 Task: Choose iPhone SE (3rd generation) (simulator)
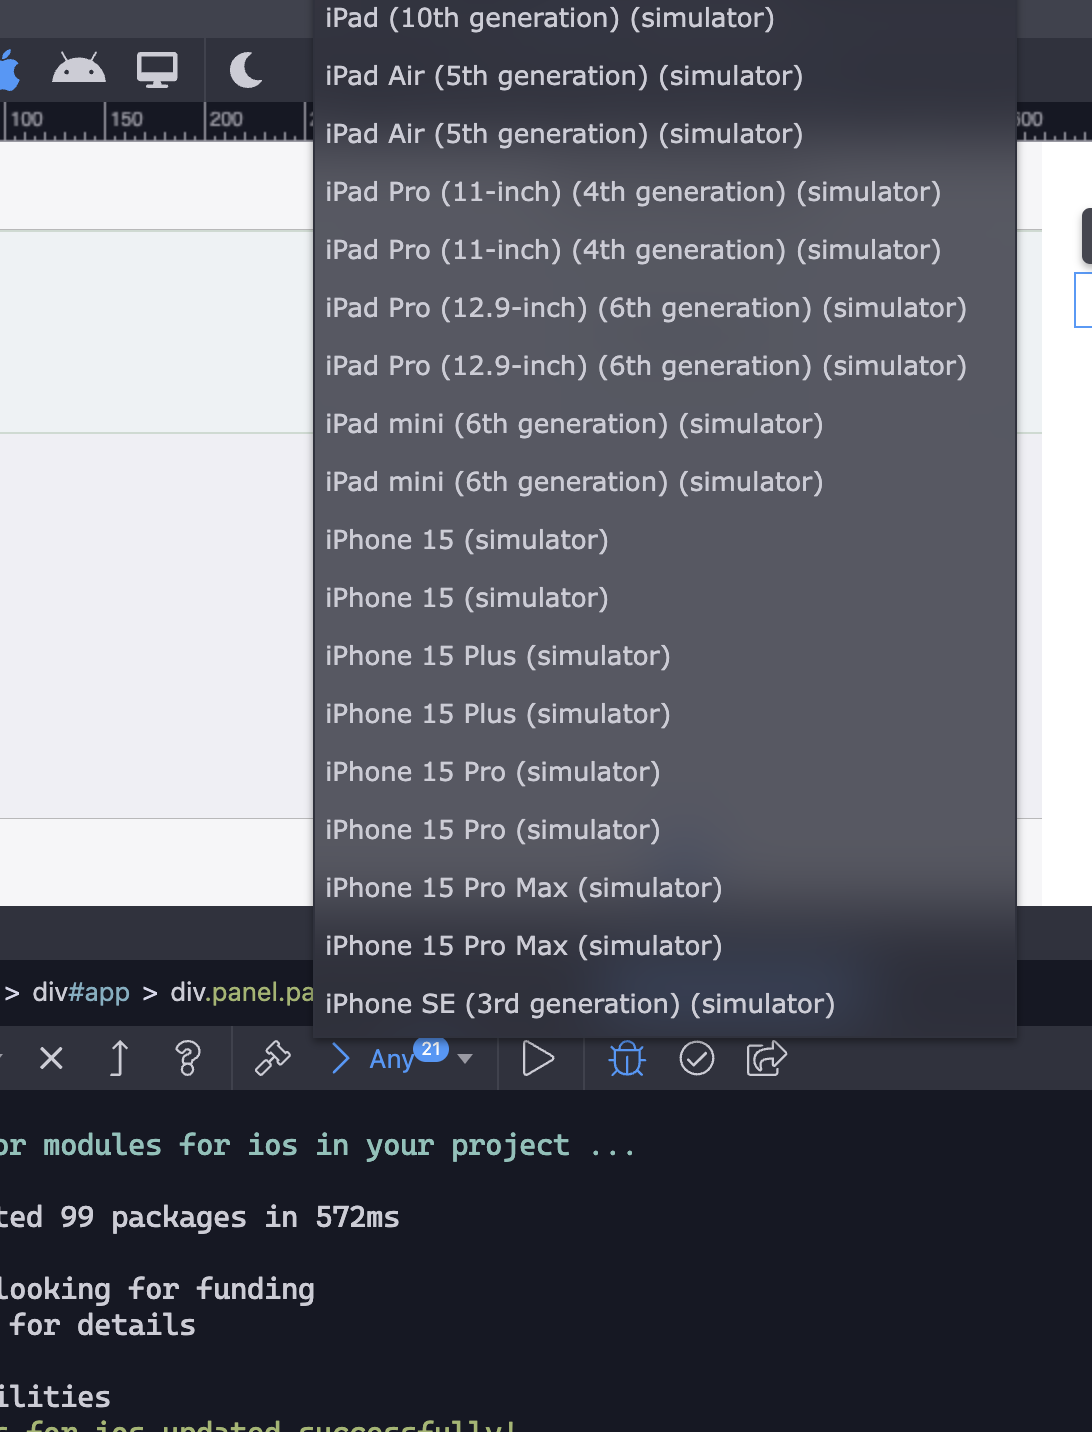point(665,1004)
